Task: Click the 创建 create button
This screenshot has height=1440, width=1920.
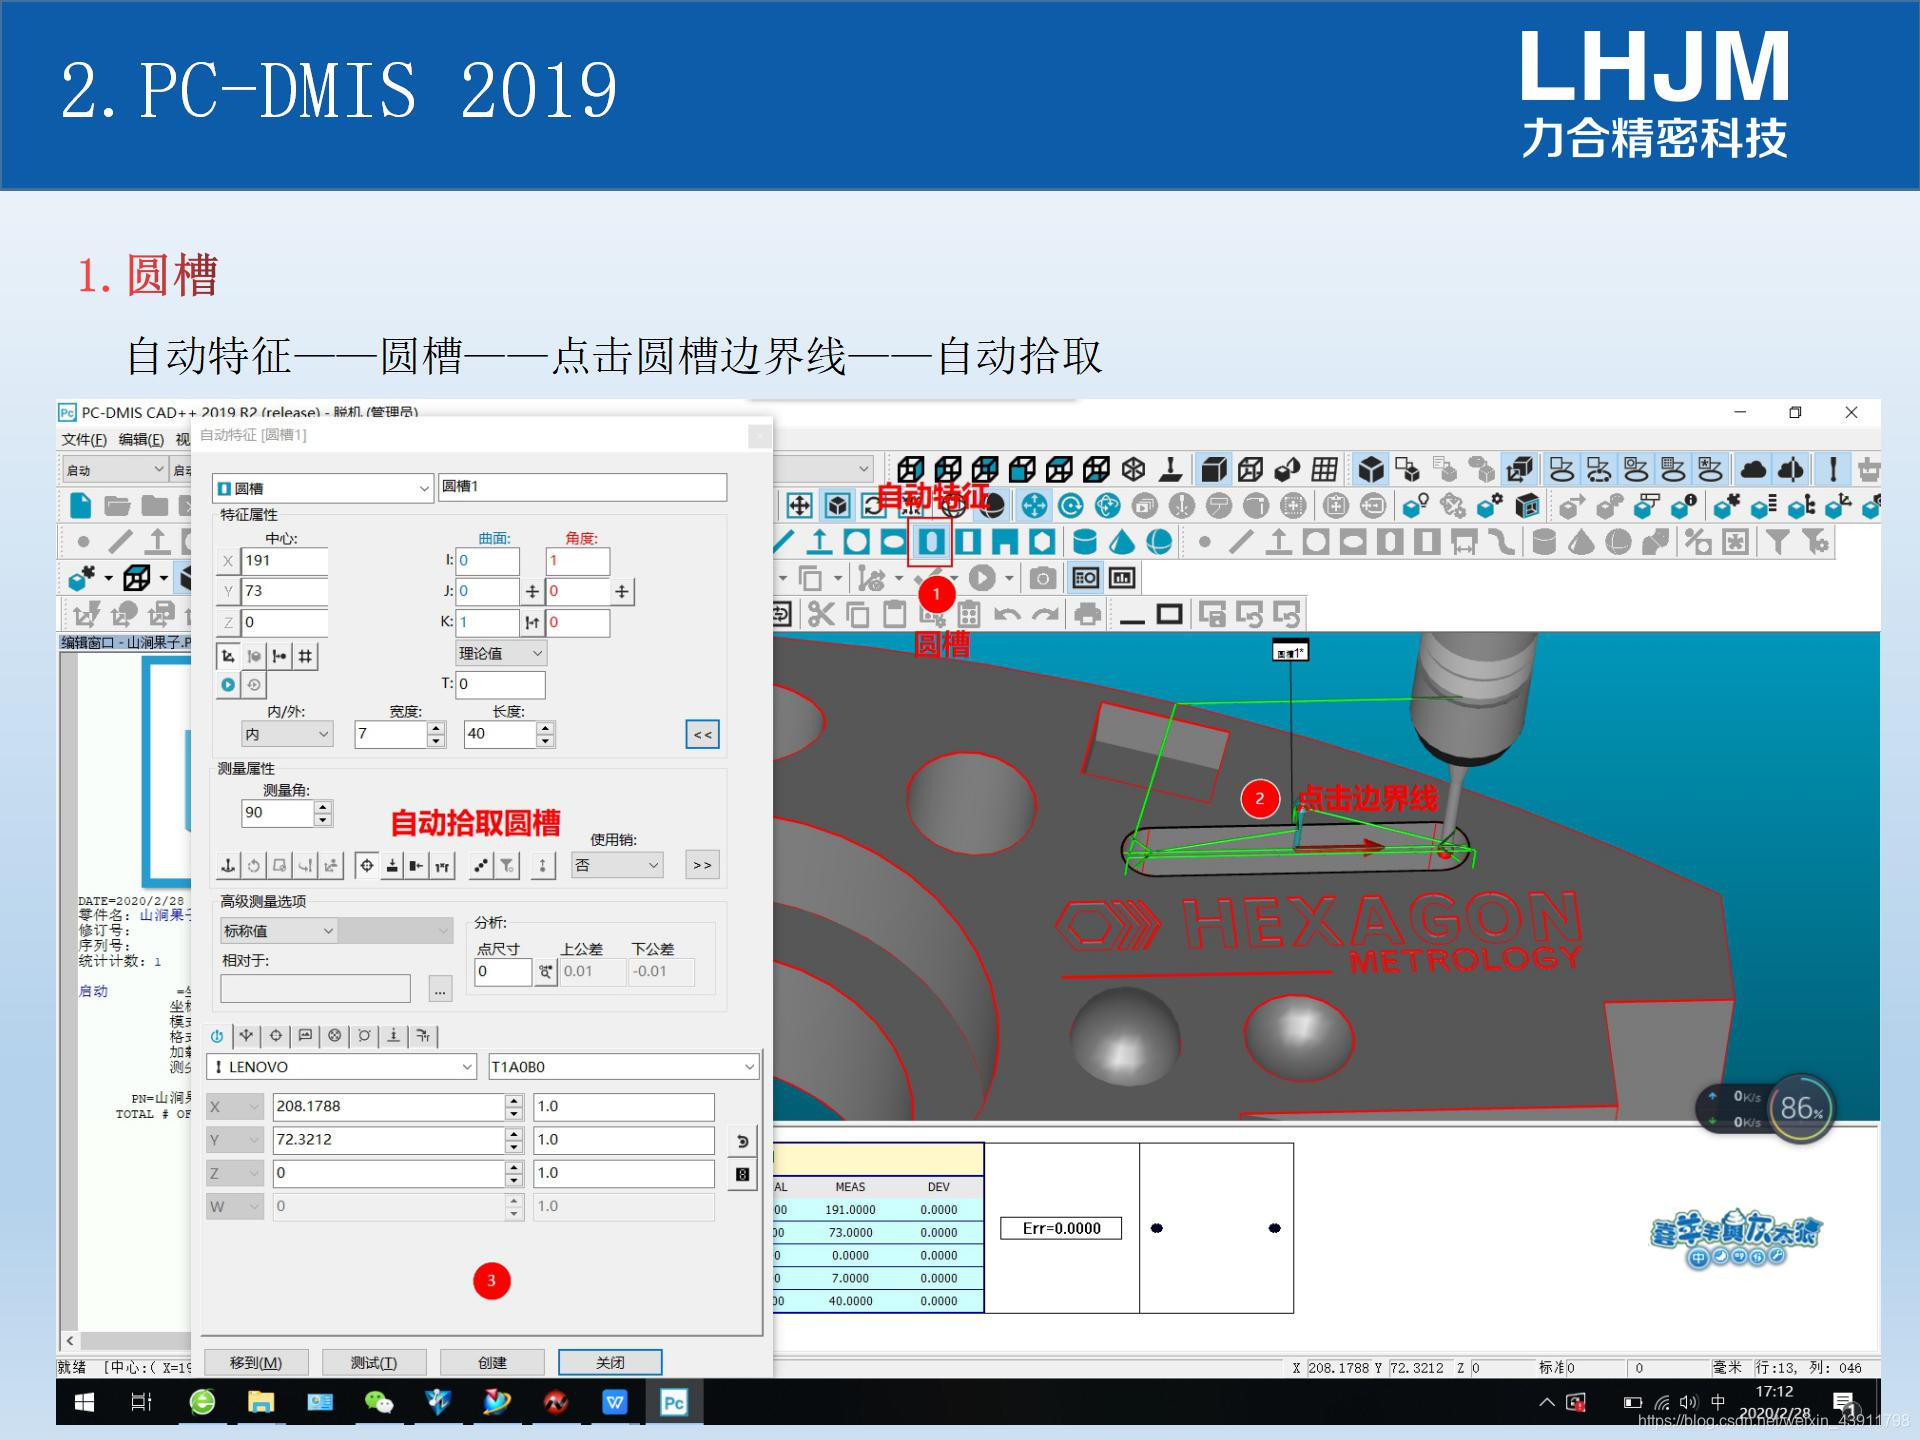Action: [492, 1362]
